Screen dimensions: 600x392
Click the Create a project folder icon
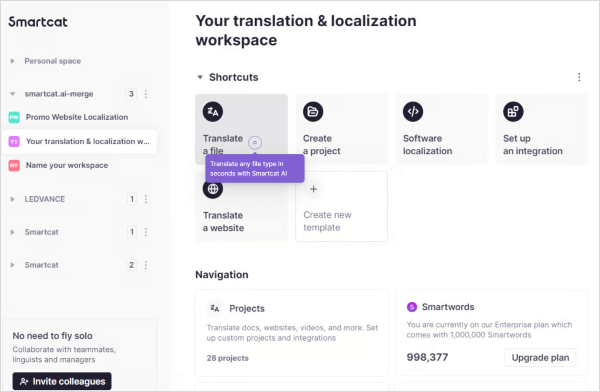(x=313, y=112)
